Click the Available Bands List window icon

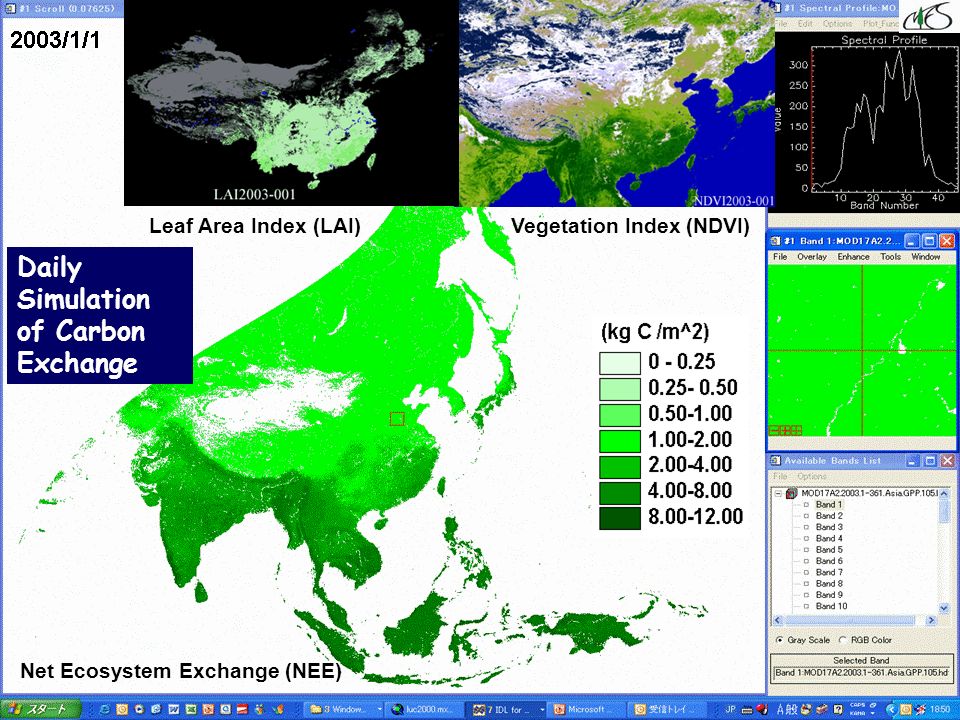click(x=776, y=461)
